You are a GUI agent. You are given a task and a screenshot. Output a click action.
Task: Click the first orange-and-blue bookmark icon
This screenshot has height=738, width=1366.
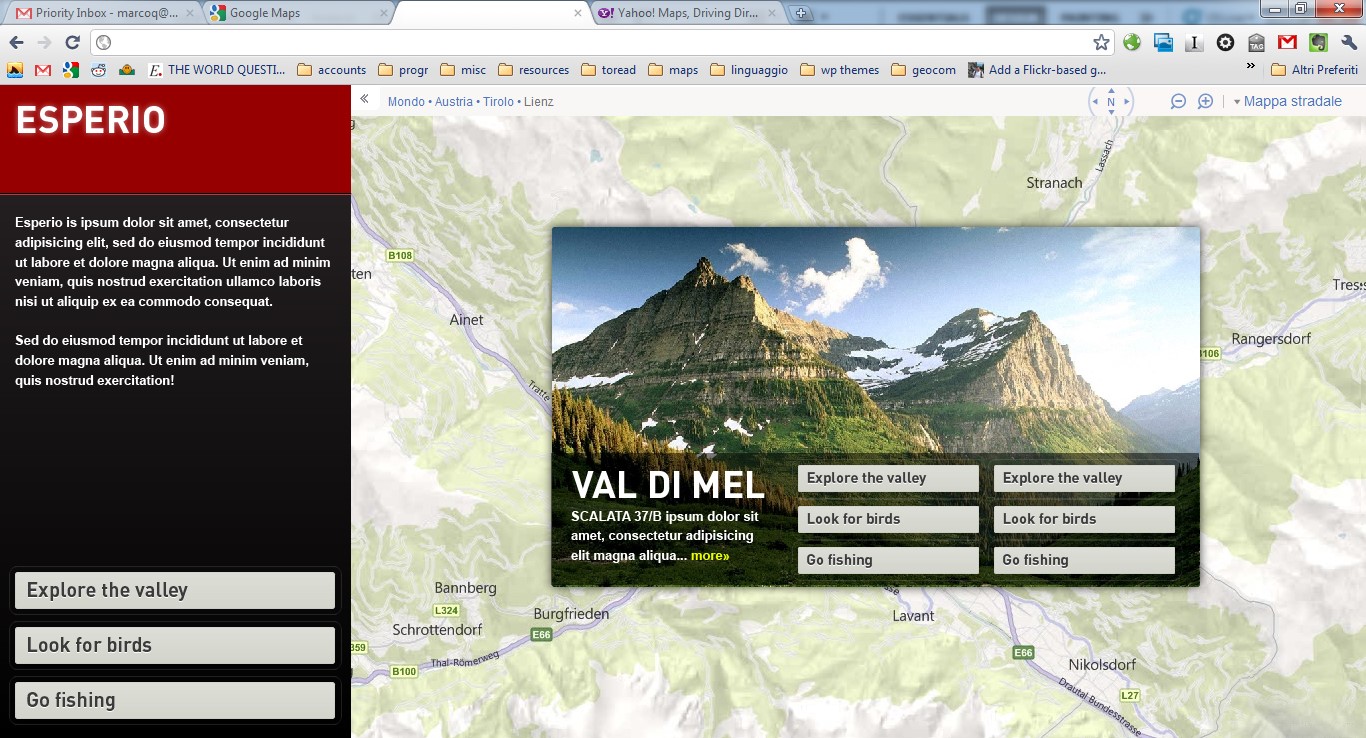tap(14, 70)
